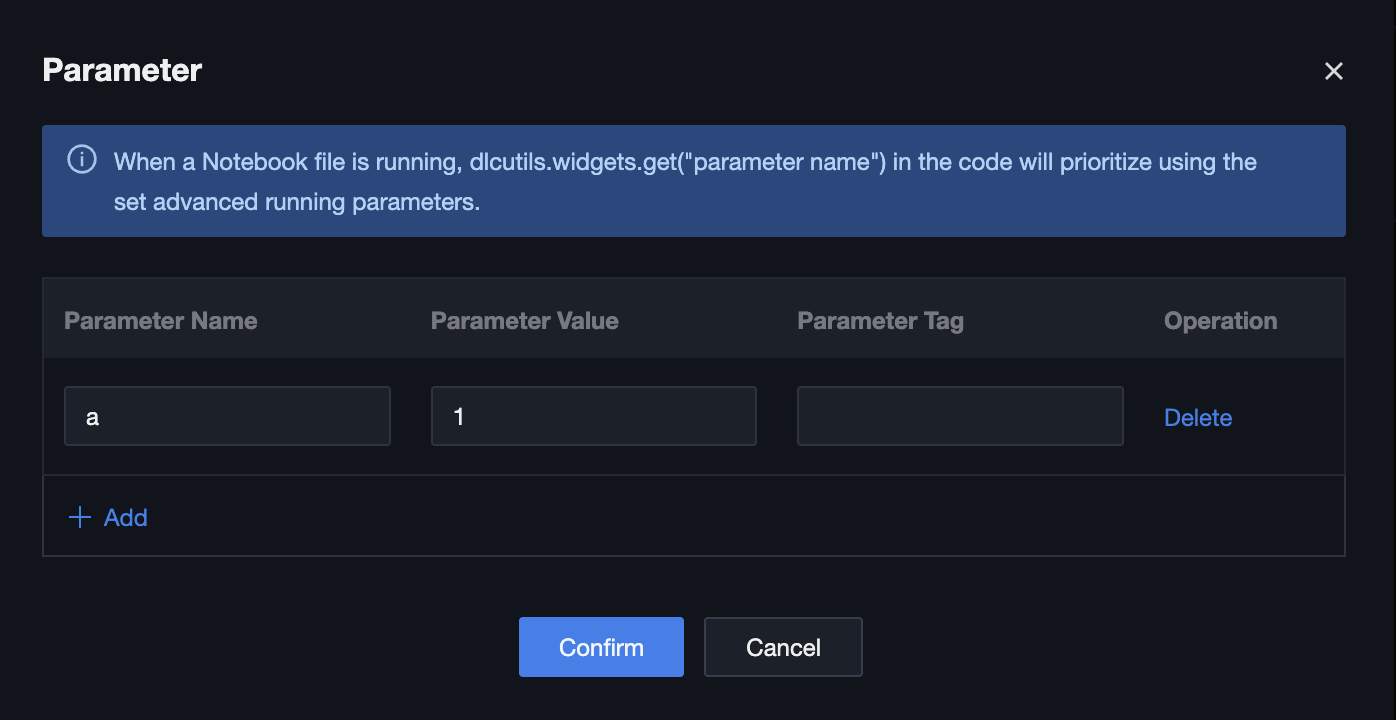Click the Parameter Name column header
The width and height of the screenshot is (1396, 720).
tap(161, 321)
